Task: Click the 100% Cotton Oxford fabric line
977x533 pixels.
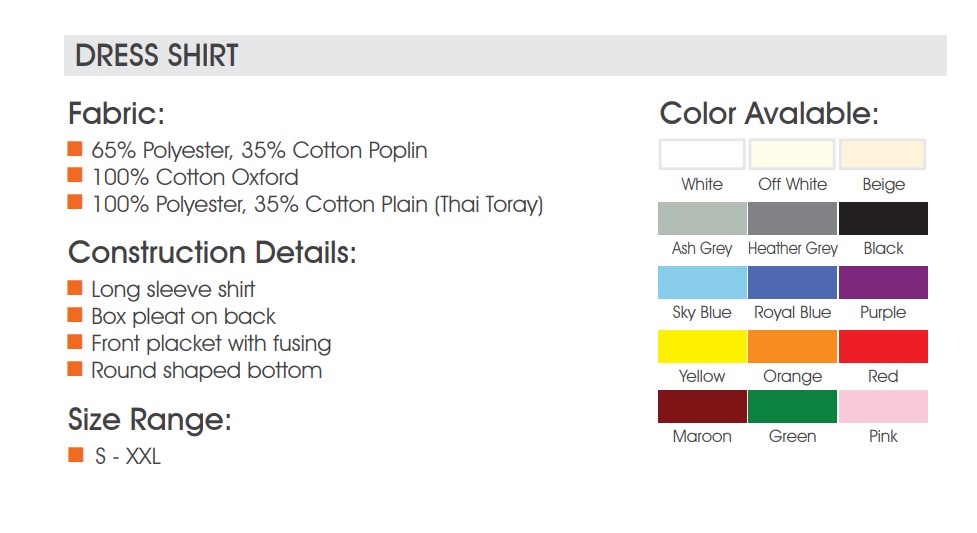Action: [x=195, y=177]
